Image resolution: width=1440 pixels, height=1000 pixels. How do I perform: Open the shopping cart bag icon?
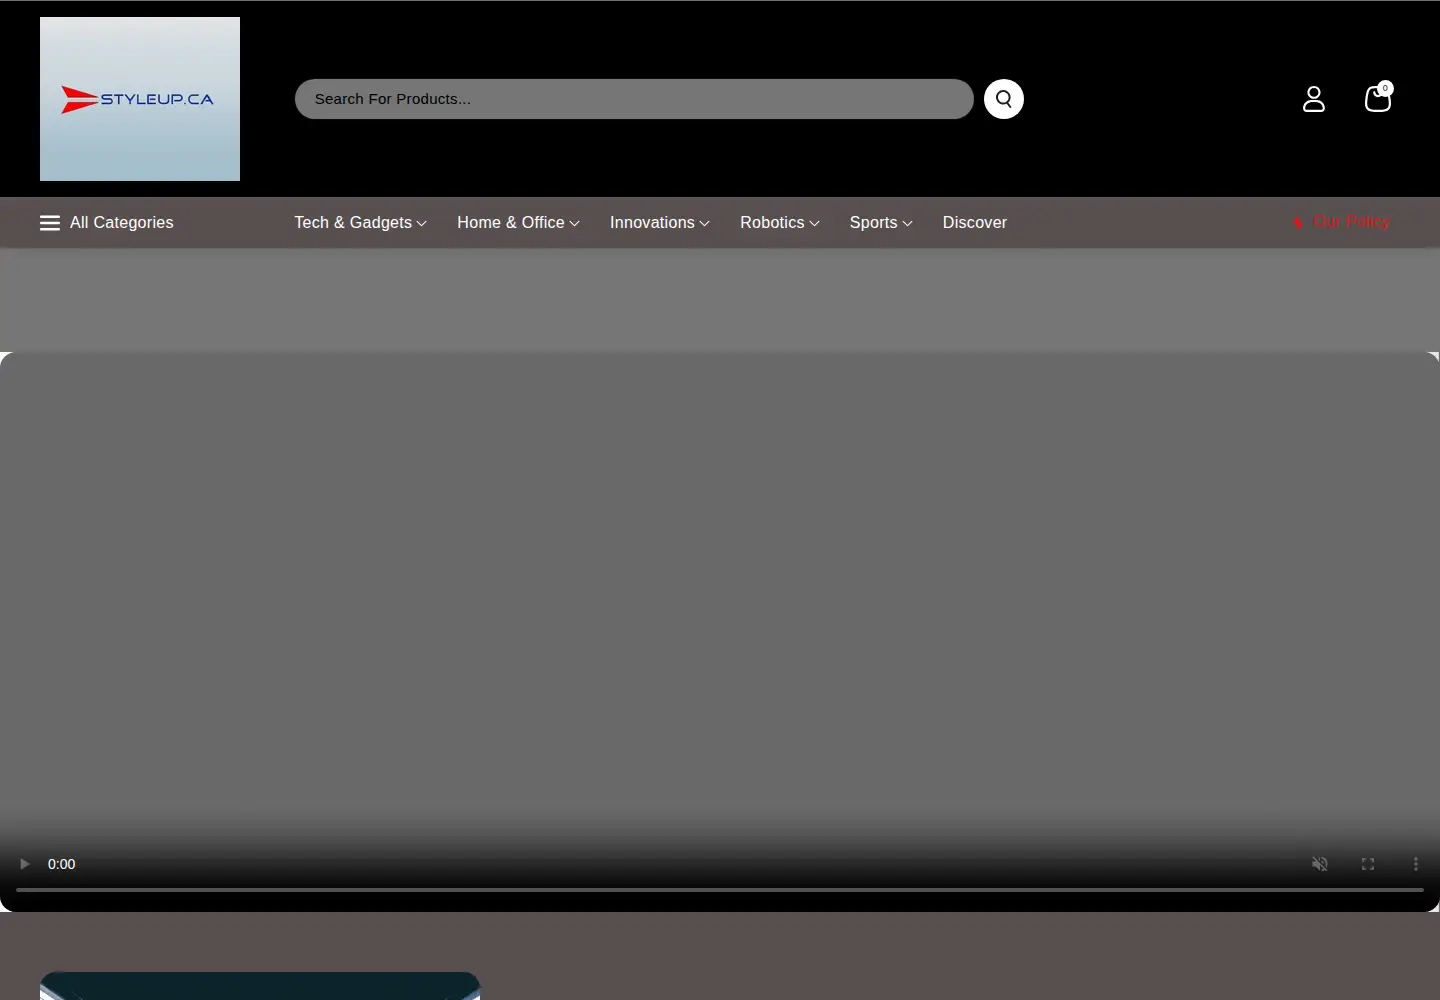(x=1378, y=97)
